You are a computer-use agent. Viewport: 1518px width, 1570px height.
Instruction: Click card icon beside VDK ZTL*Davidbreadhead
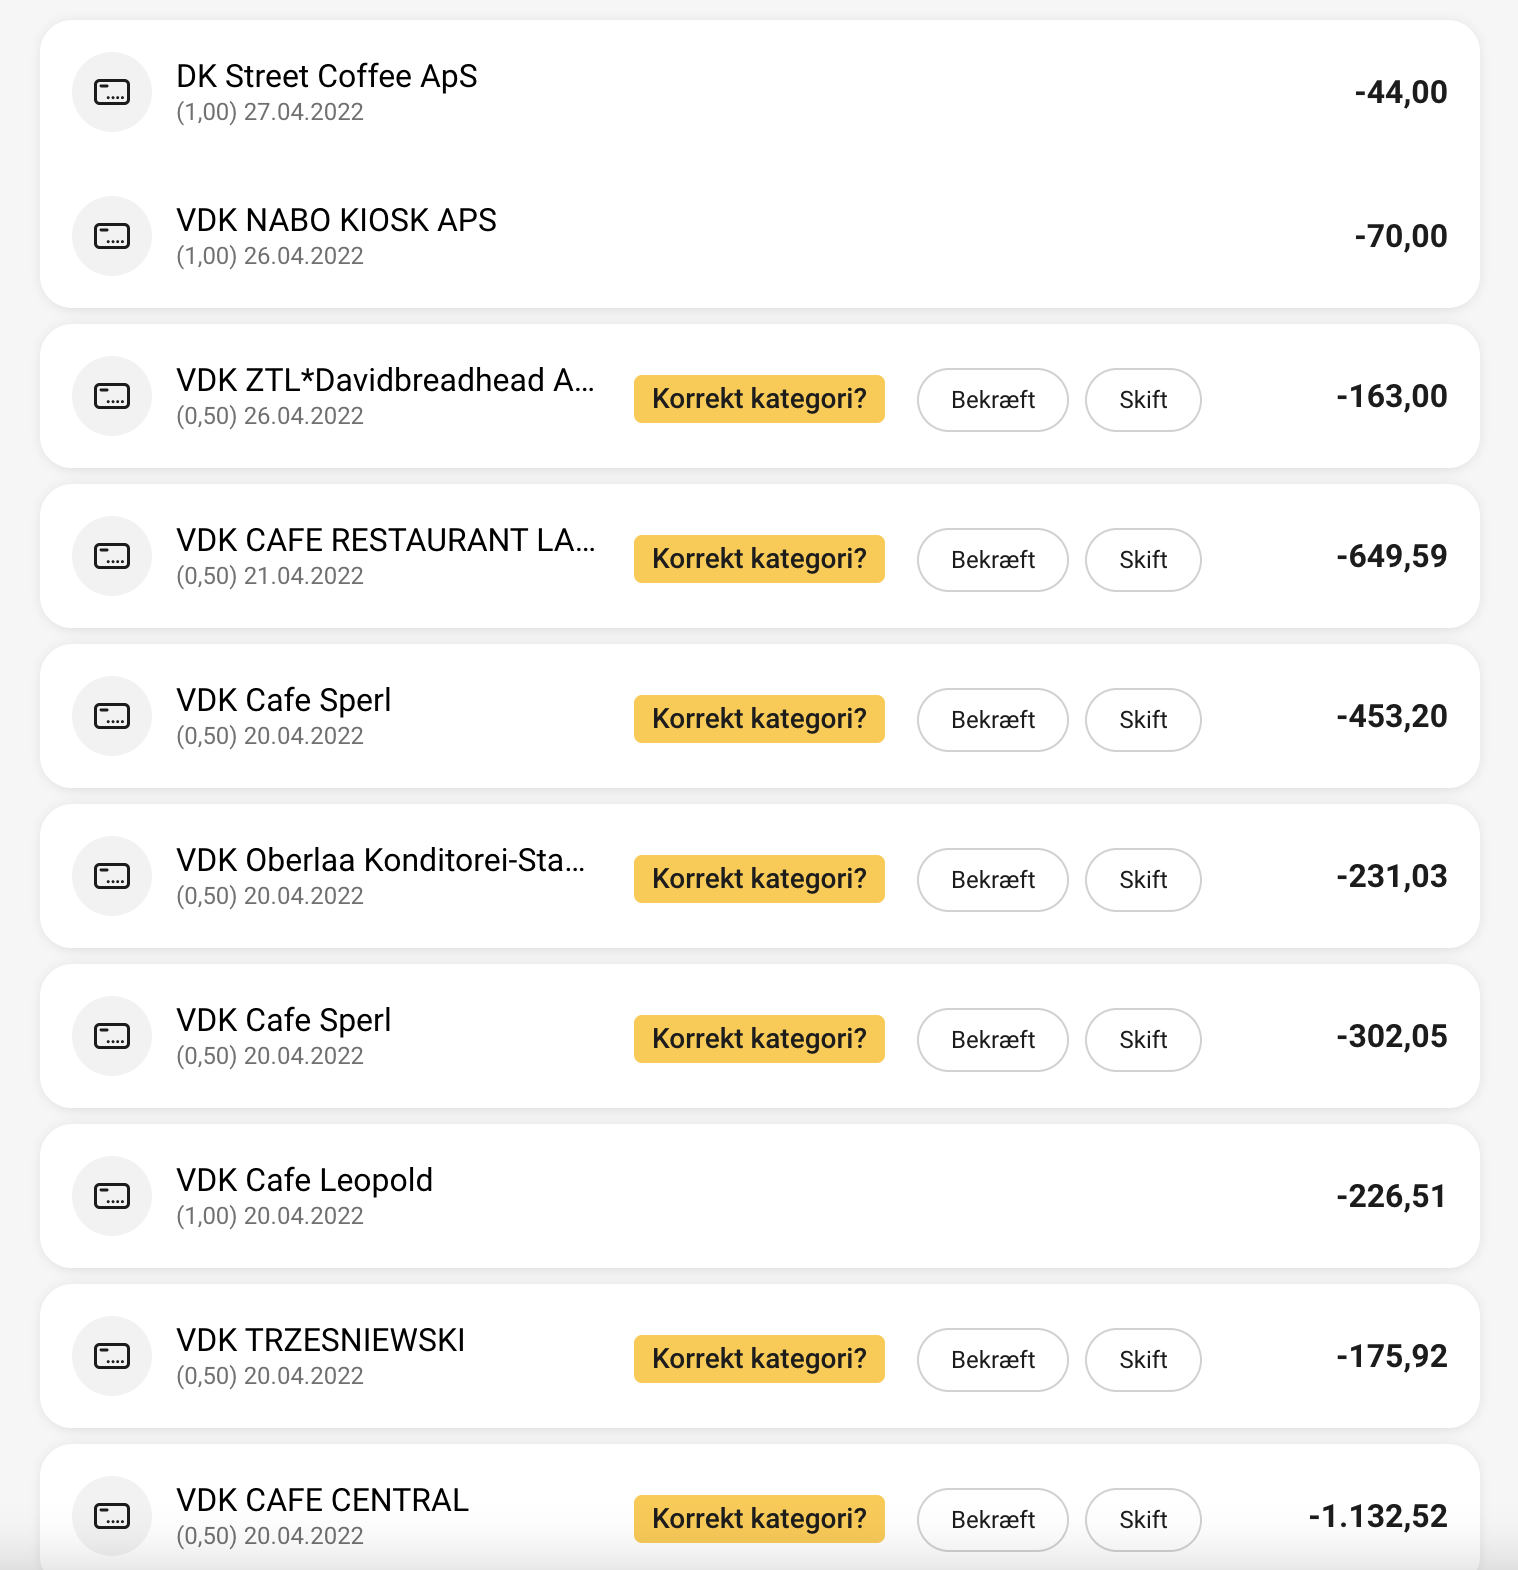(112, 396)
